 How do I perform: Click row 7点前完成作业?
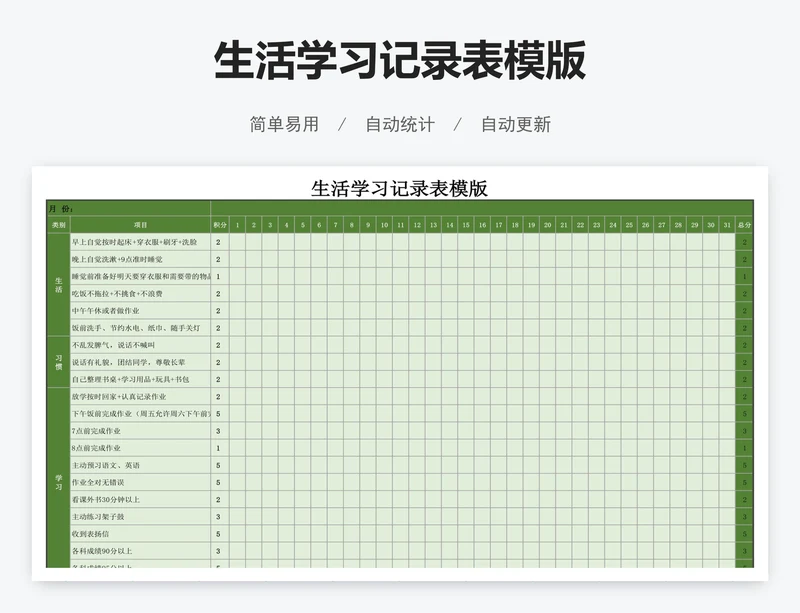(x=140, y=431)
